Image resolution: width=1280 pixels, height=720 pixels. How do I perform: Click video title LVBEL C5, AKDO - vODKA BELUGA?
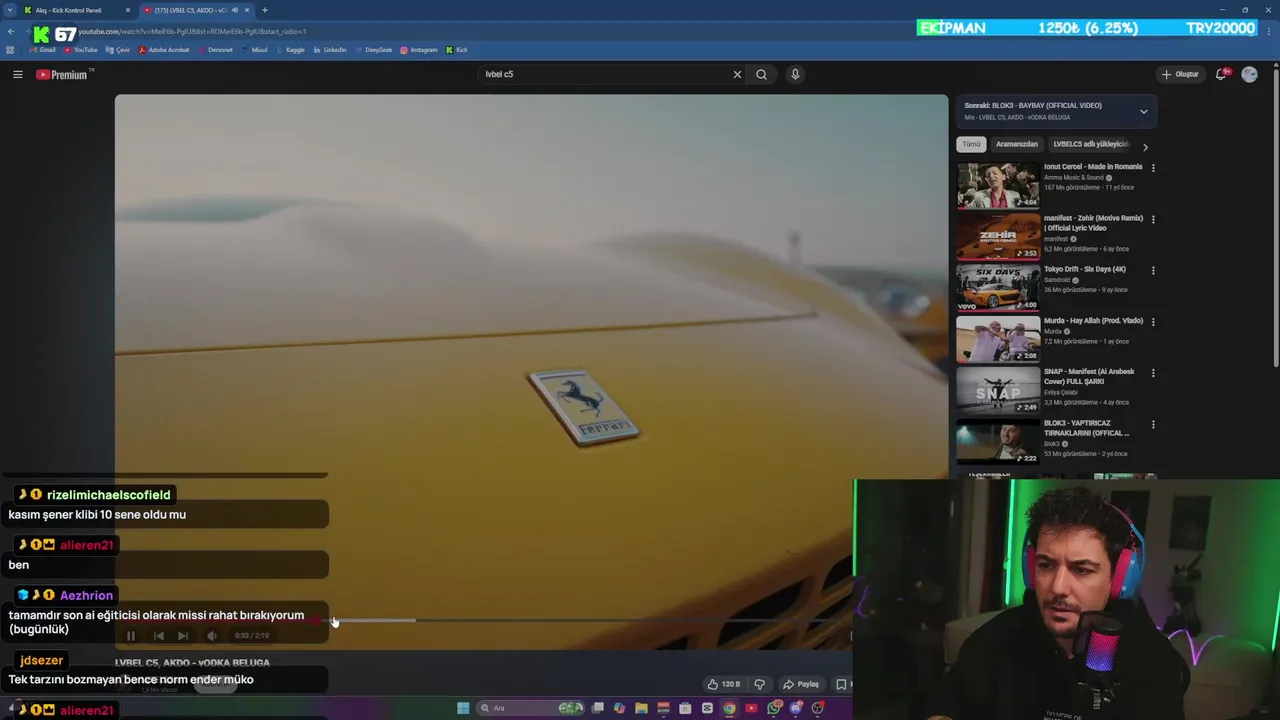tap(192, 662)
